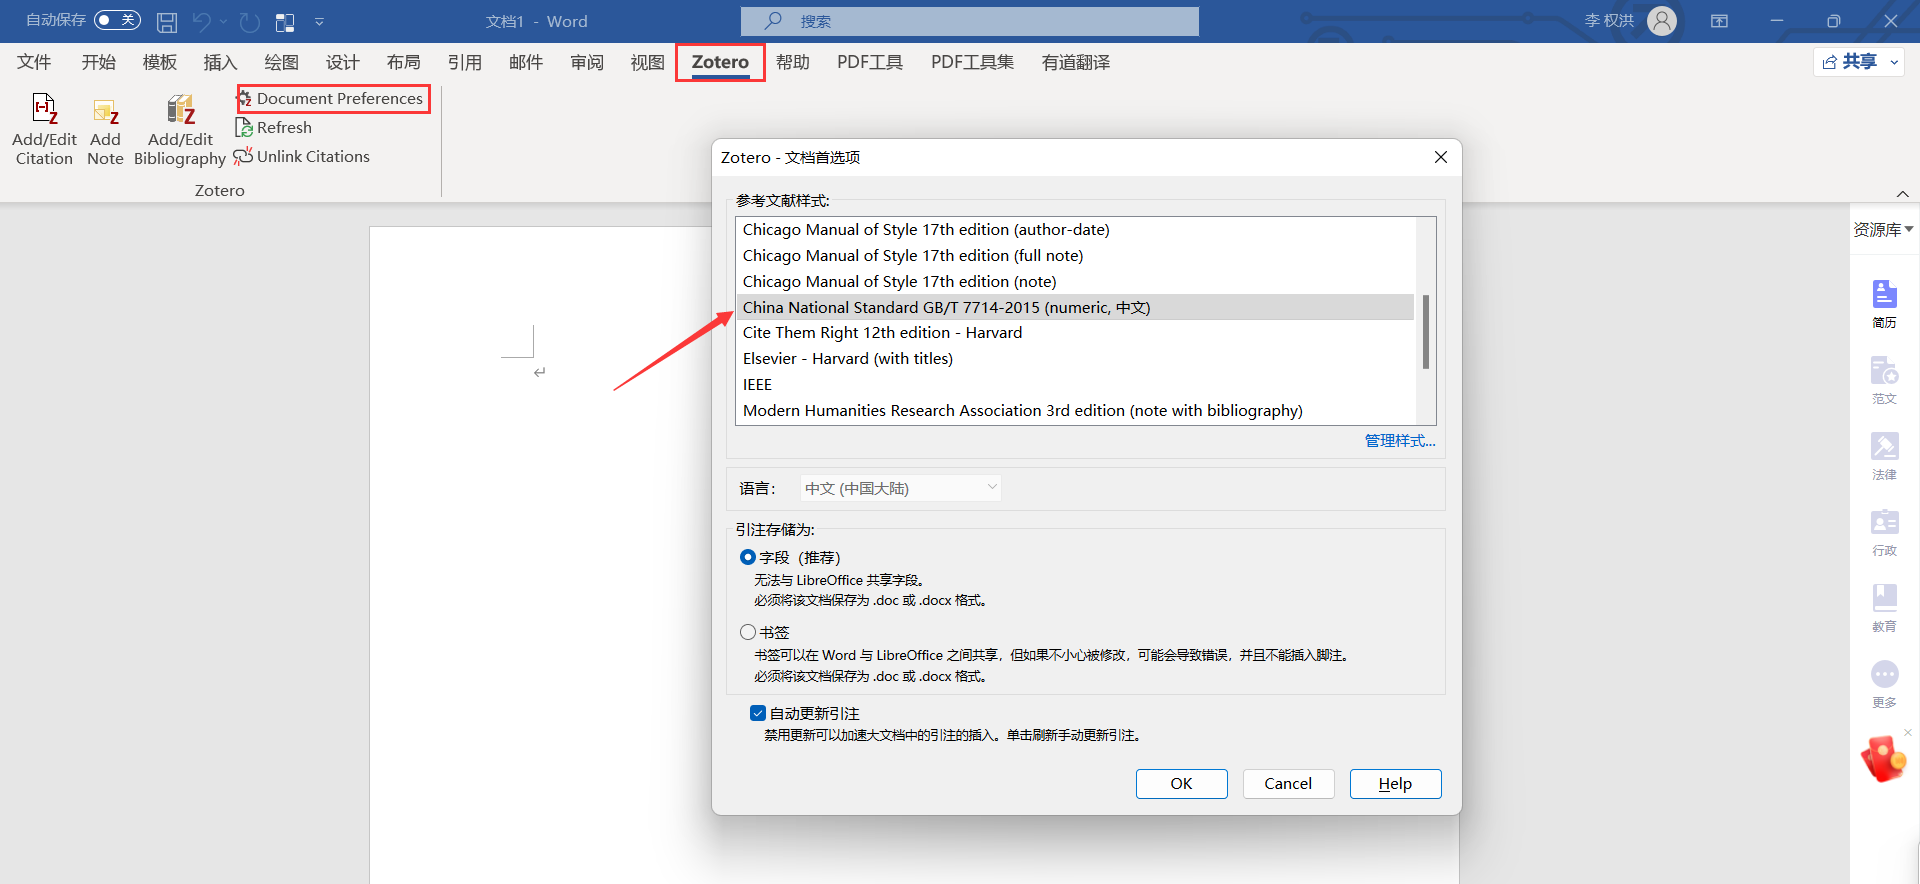Select the 书签 radio button
1920x884 pixels.
click(748, 632)
